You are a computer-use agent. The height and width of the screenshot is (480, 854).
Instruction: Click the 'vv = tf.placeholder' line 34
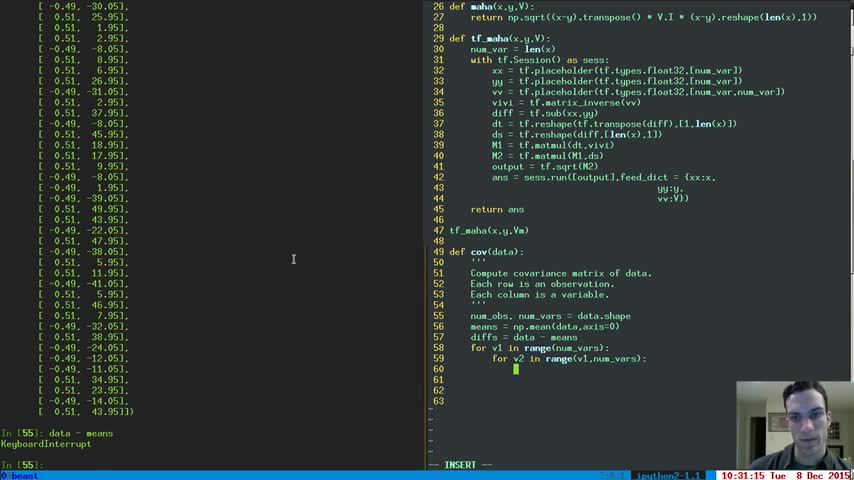(x=638, y=92)
